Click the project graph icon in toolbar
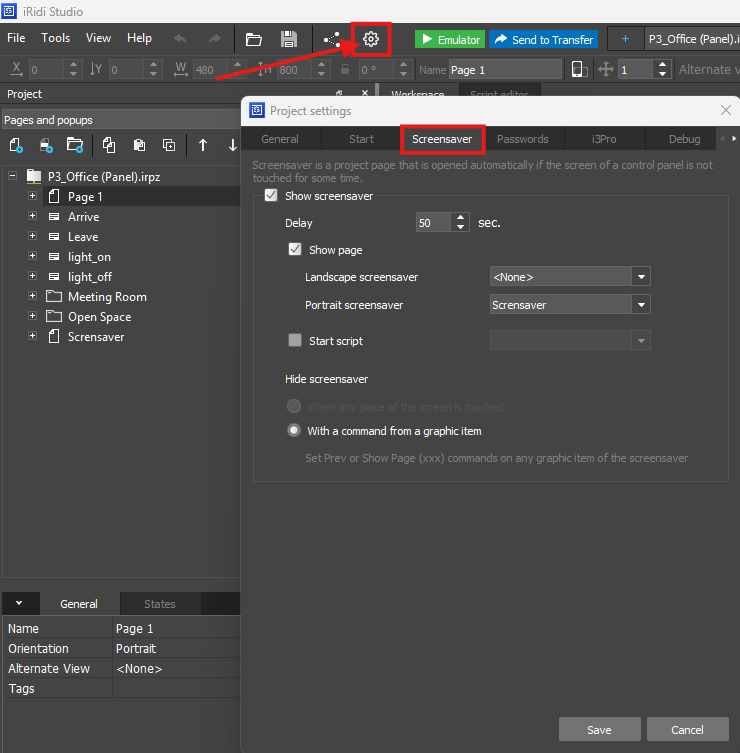Viewport: 740px width, 753px height. coord(332,40)
